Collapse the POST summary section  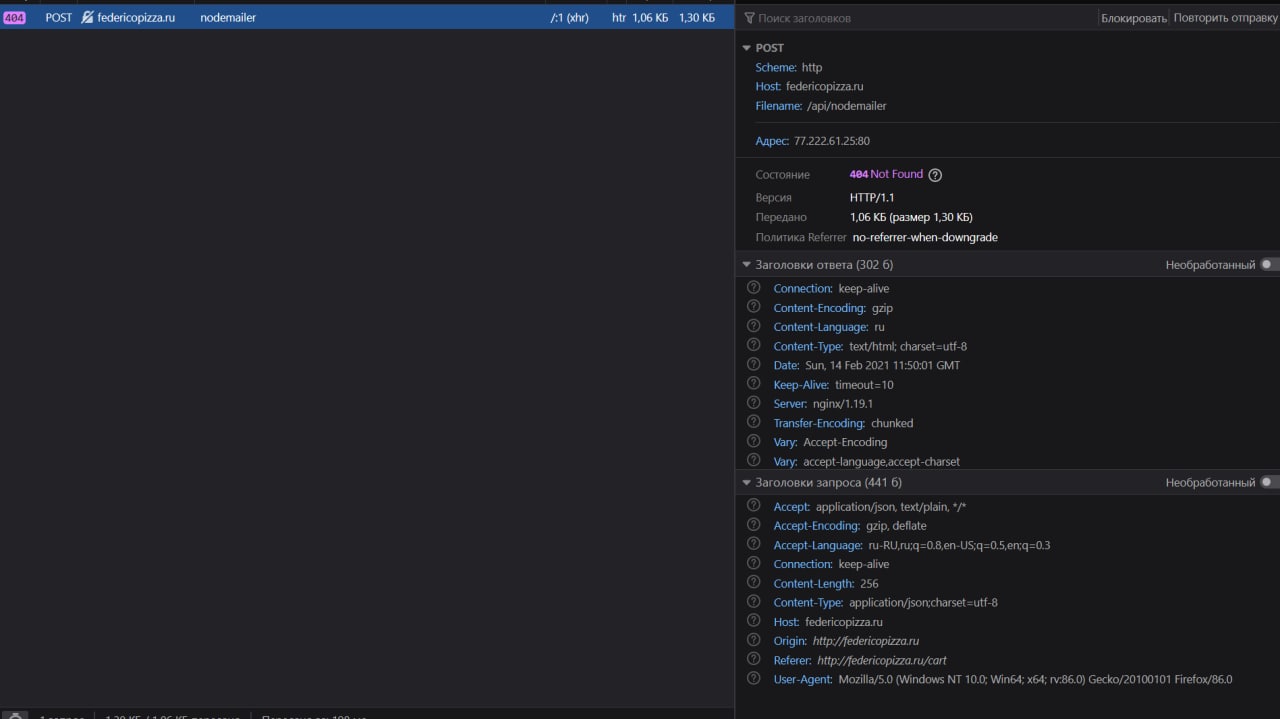tap(746, 48)
